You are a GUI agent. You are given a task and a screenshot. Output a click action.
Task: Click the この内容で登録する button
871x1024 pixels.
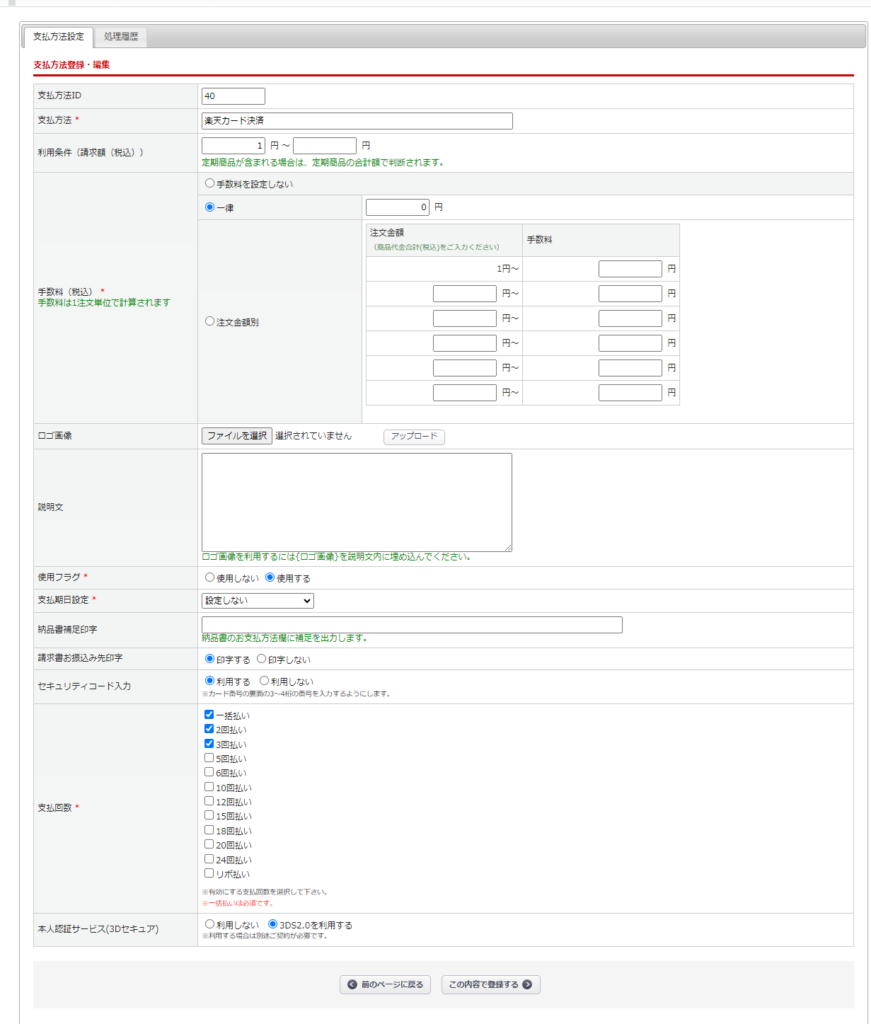490,984
